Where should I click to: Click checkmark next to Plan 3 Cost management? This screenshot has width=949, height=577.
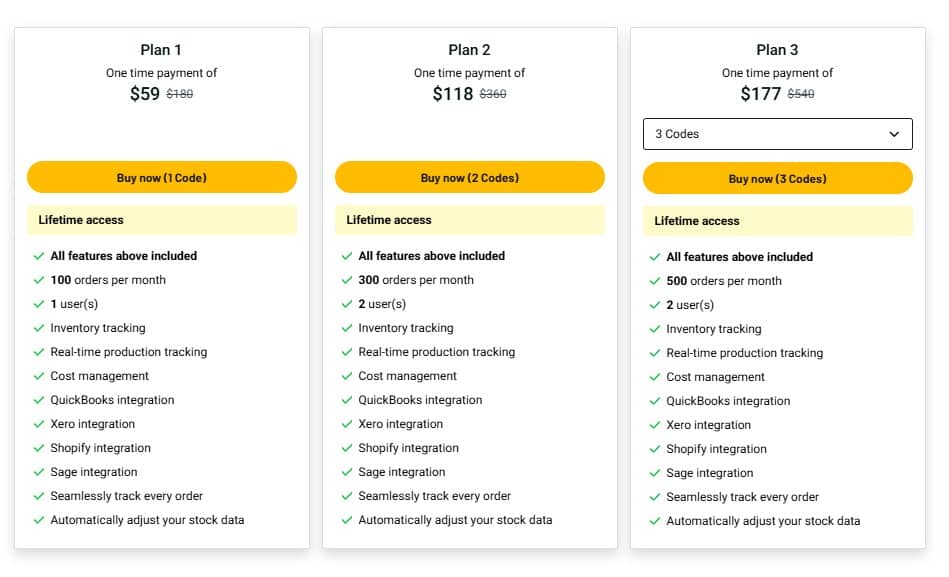click(655, 377)
